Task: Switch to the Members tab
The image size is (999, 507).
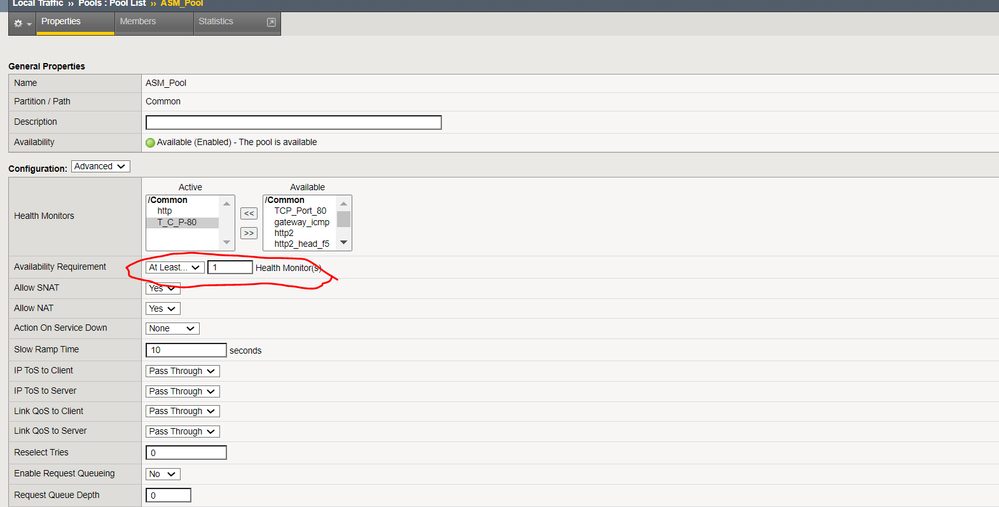Action: click(154, 22)
